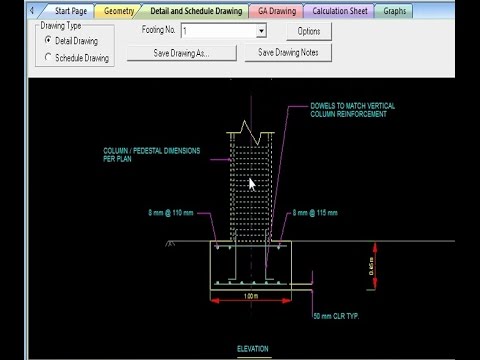Click the 8 mm @ 115 mm annotation
This screenshot has height=360, width=480.
[x=315, y=213]
